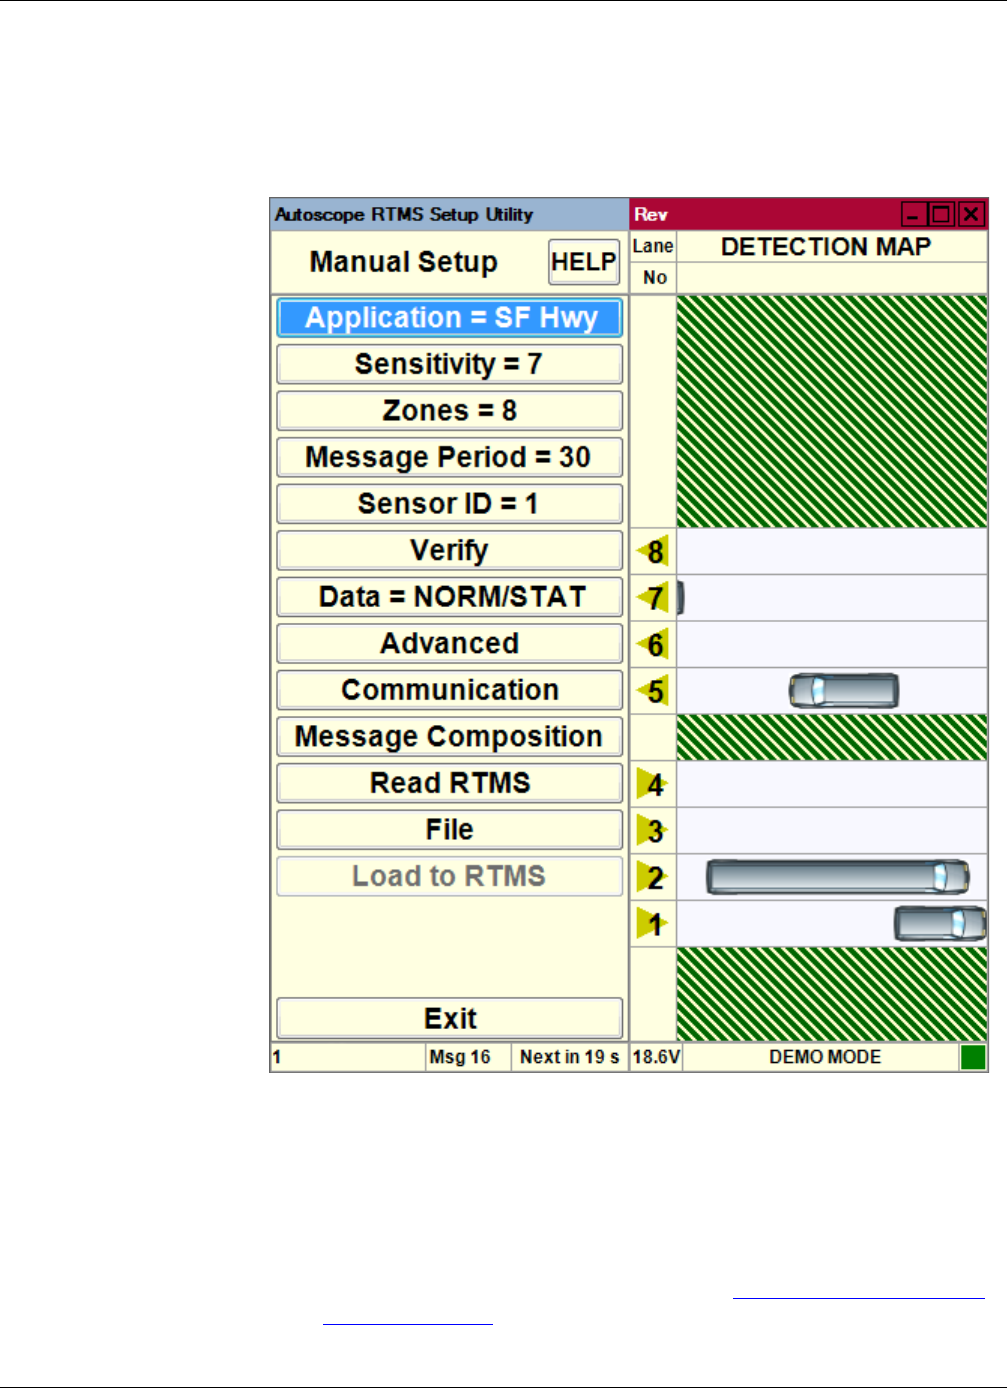
Task: Click the vehicle blip in lane 7
Action: pos(681,598)
